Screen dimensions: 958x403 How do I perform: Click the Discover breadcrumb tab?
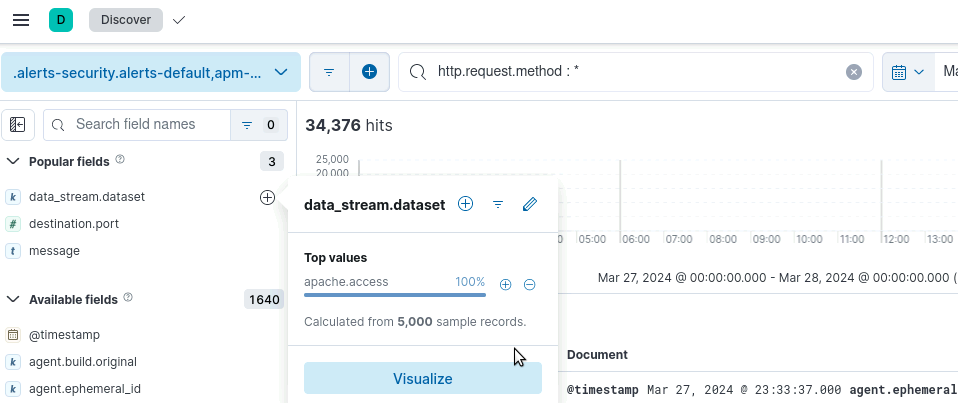(x=125, y=20)
